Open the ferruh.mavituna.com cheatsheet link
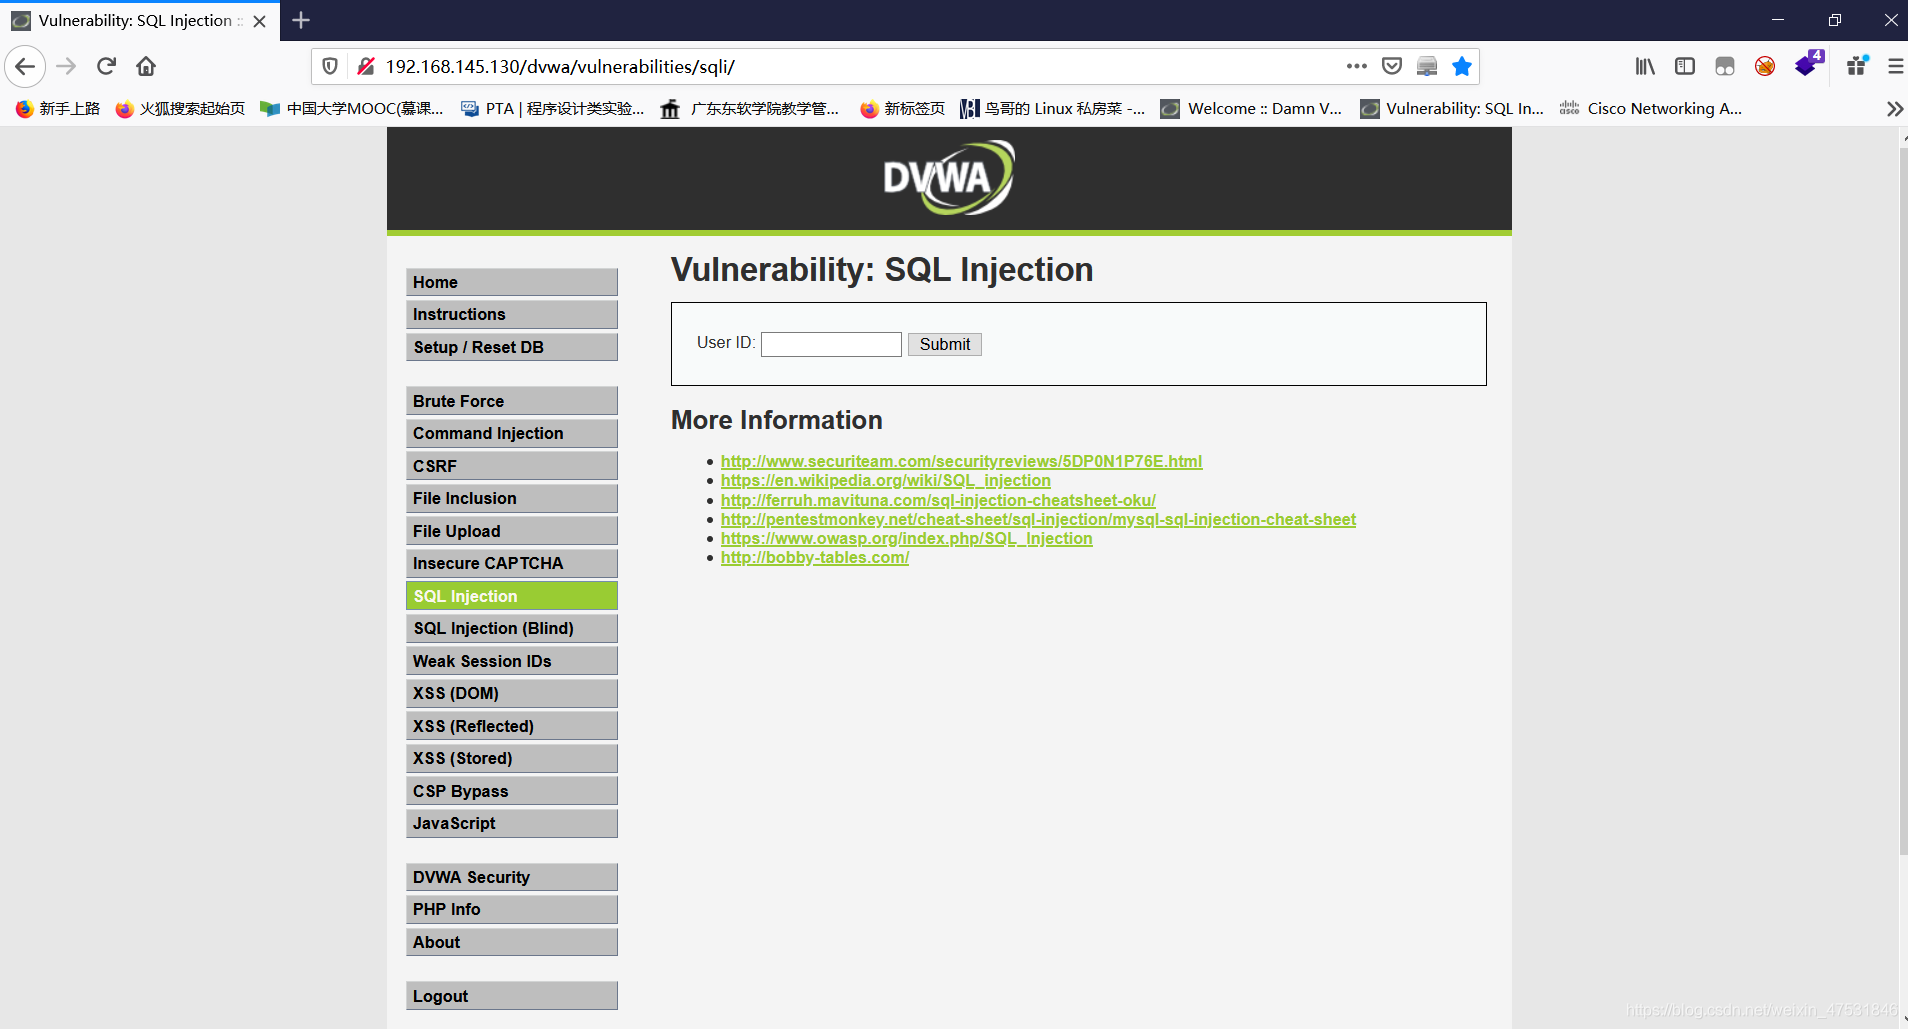This screenshot has width=1908, height=1029. [x=938, y=500]
